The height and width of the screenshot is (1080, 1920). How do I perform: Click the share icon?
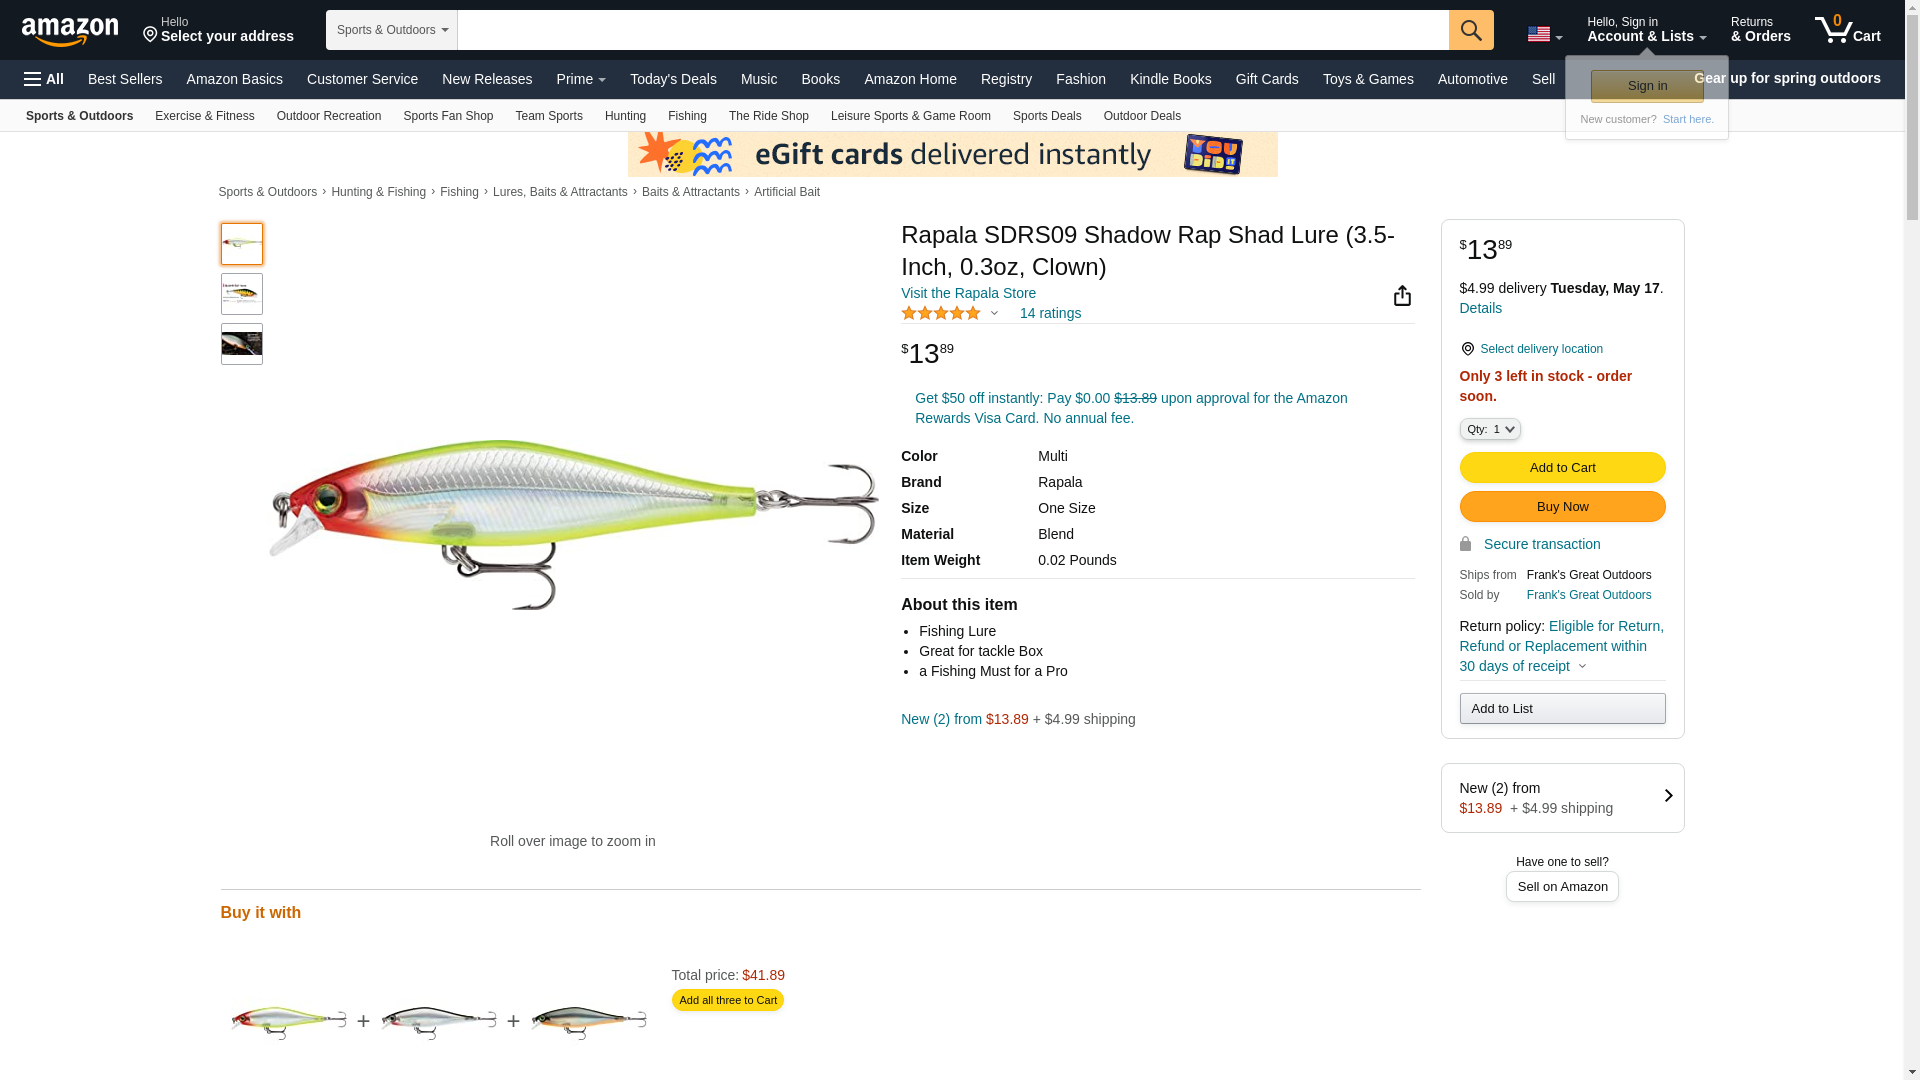click(x=1402, y=295)
